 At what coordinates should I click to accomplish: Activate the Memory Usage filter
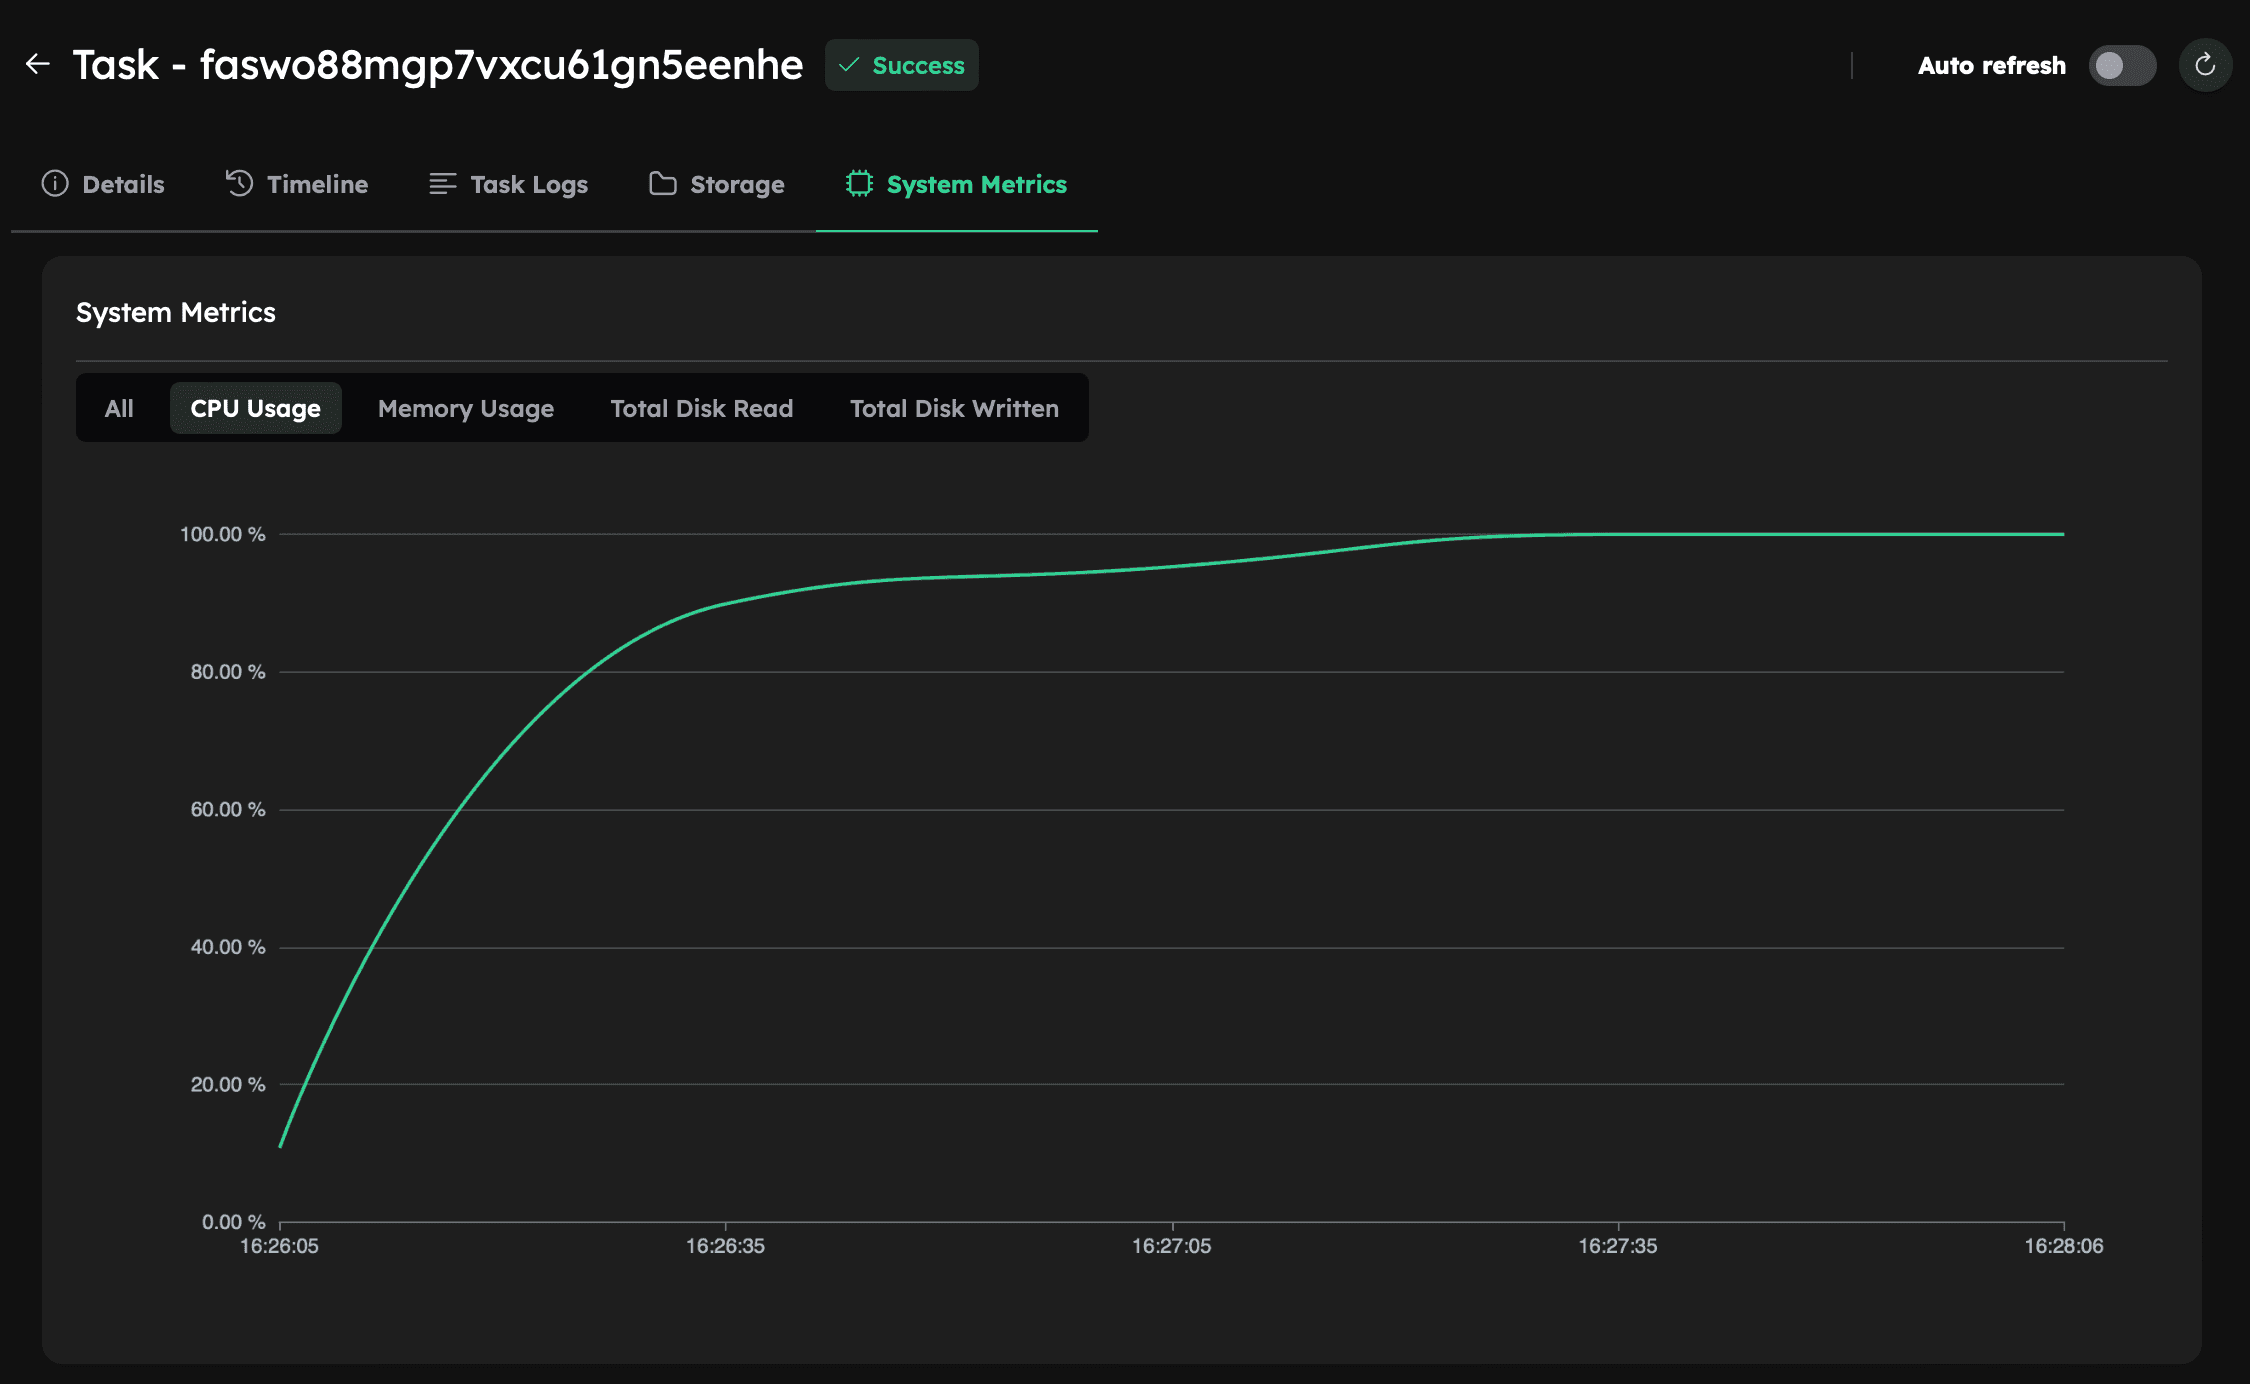click(465, 408)
